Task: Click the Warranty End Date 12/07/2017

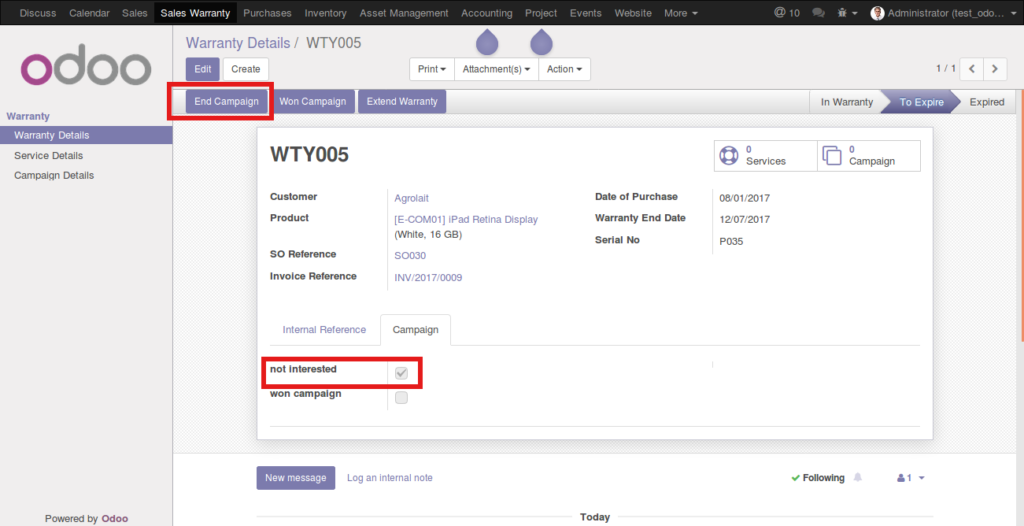Action: point(744,220)
